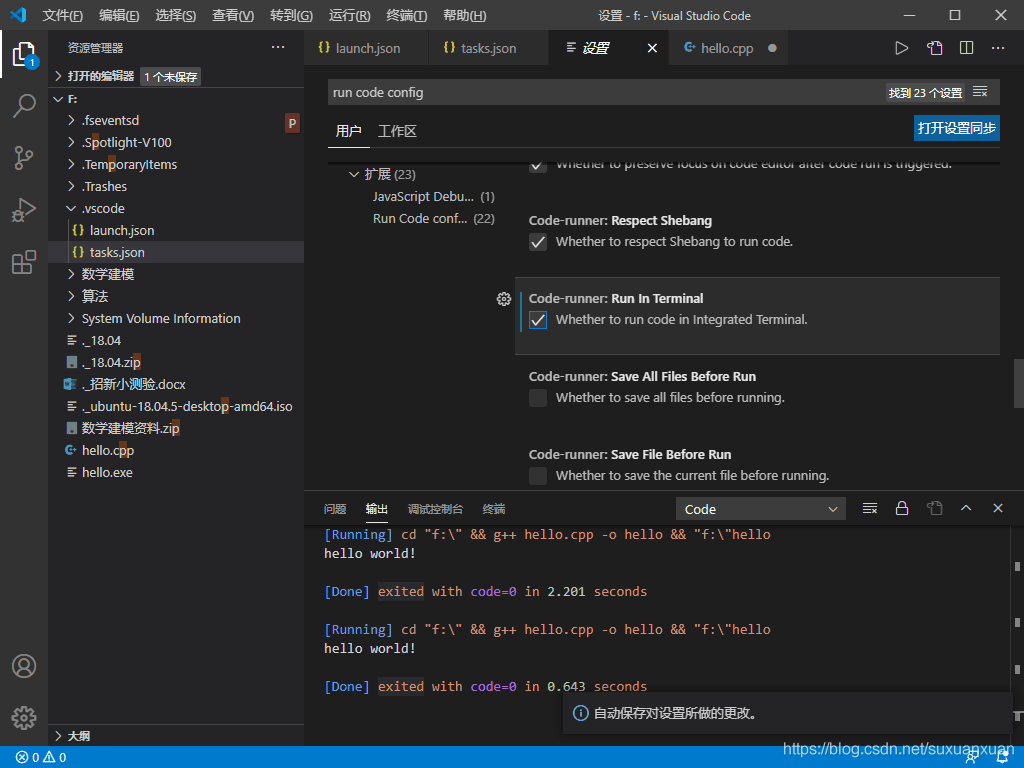Open the Code output channel dropdown

pyautogui.click(x=761, y=509)
